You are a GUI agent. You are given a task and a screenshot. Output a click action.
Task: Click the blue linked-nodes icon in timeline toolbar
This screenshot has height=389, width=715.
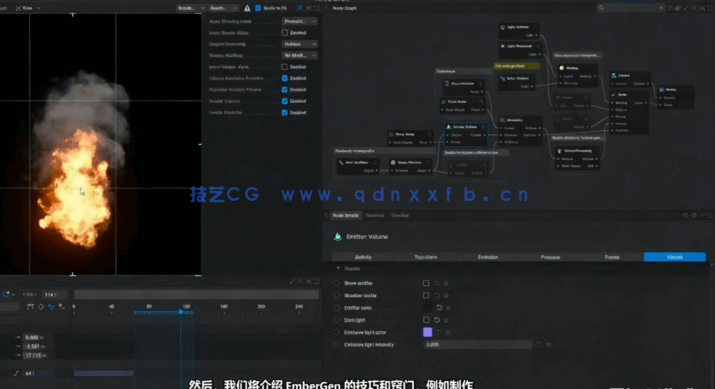click(x=51, y=306)
